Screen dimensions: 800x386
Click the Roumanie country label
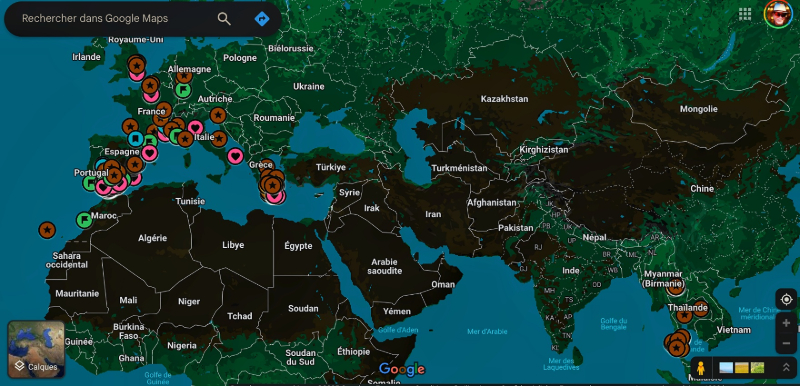coord(274,118)
